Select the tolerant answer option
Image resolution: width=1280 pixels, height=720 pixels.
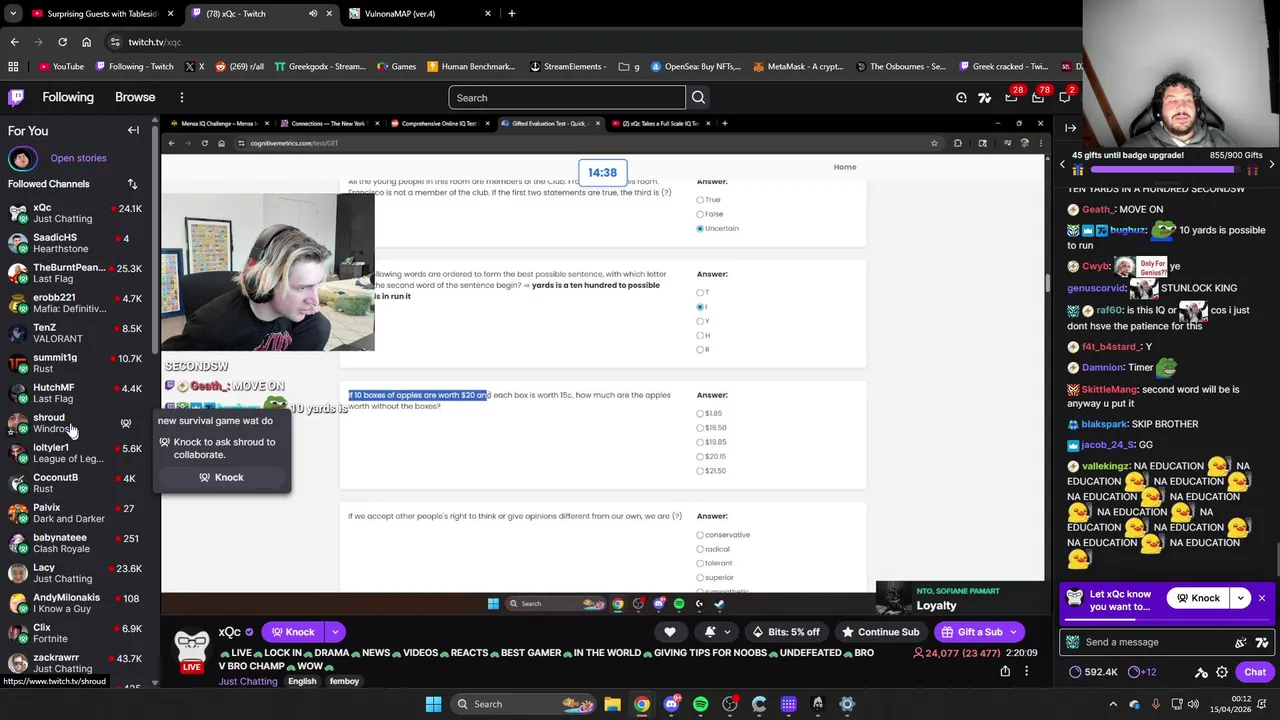(x=700, y=563)
